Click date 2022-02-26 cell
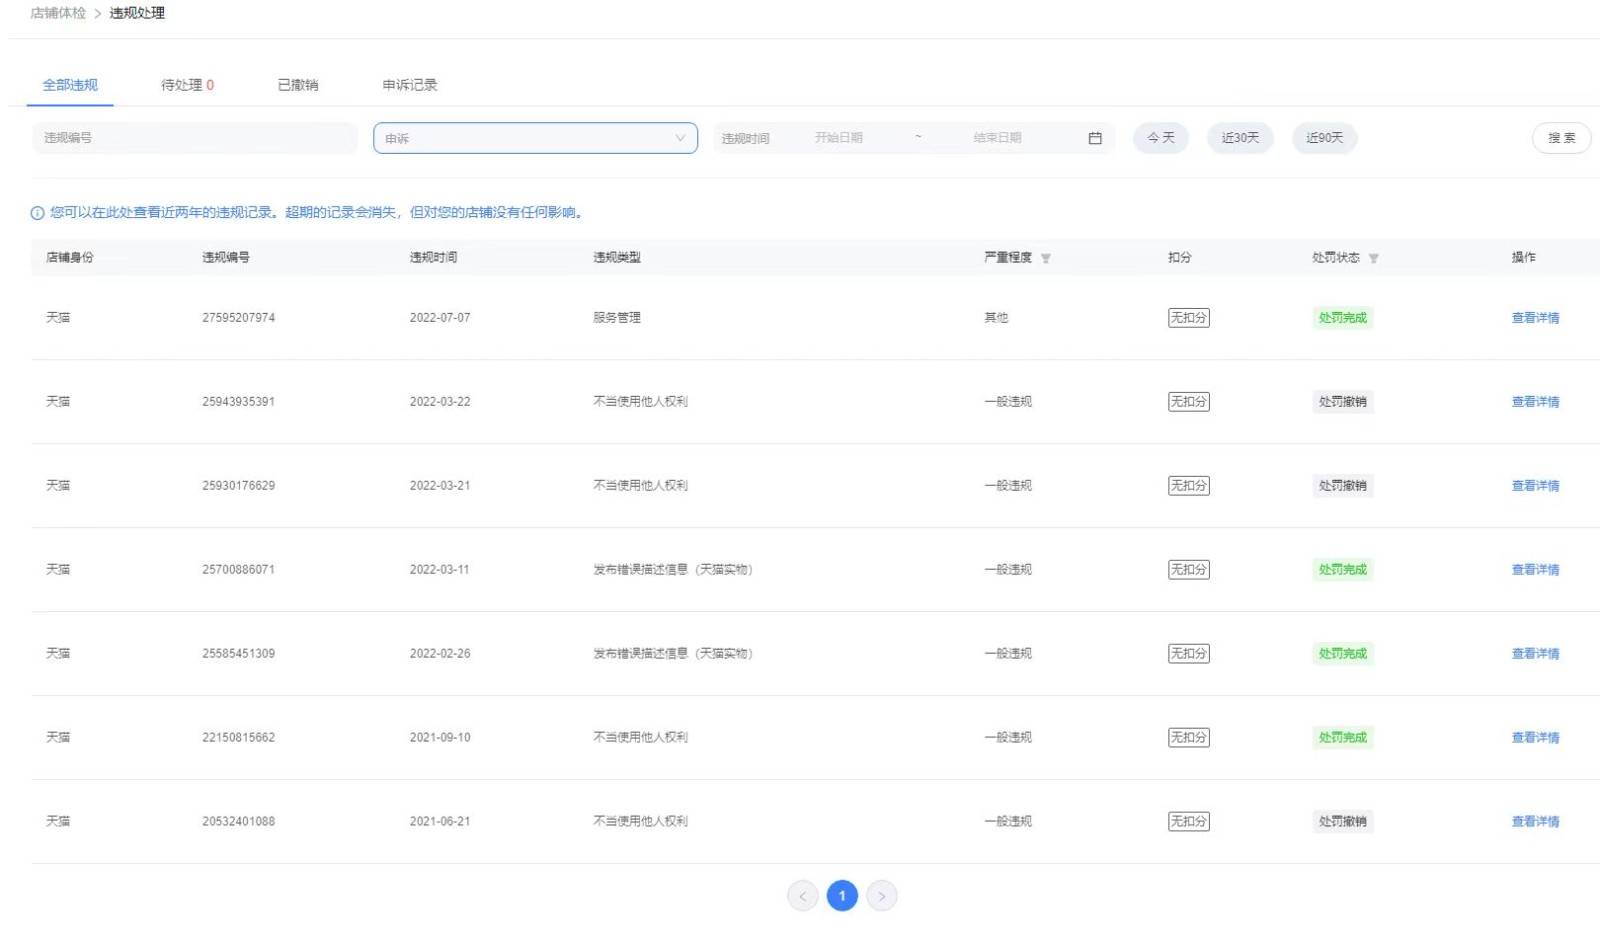This screenshot has width=1600, height=926. point(440,654)
